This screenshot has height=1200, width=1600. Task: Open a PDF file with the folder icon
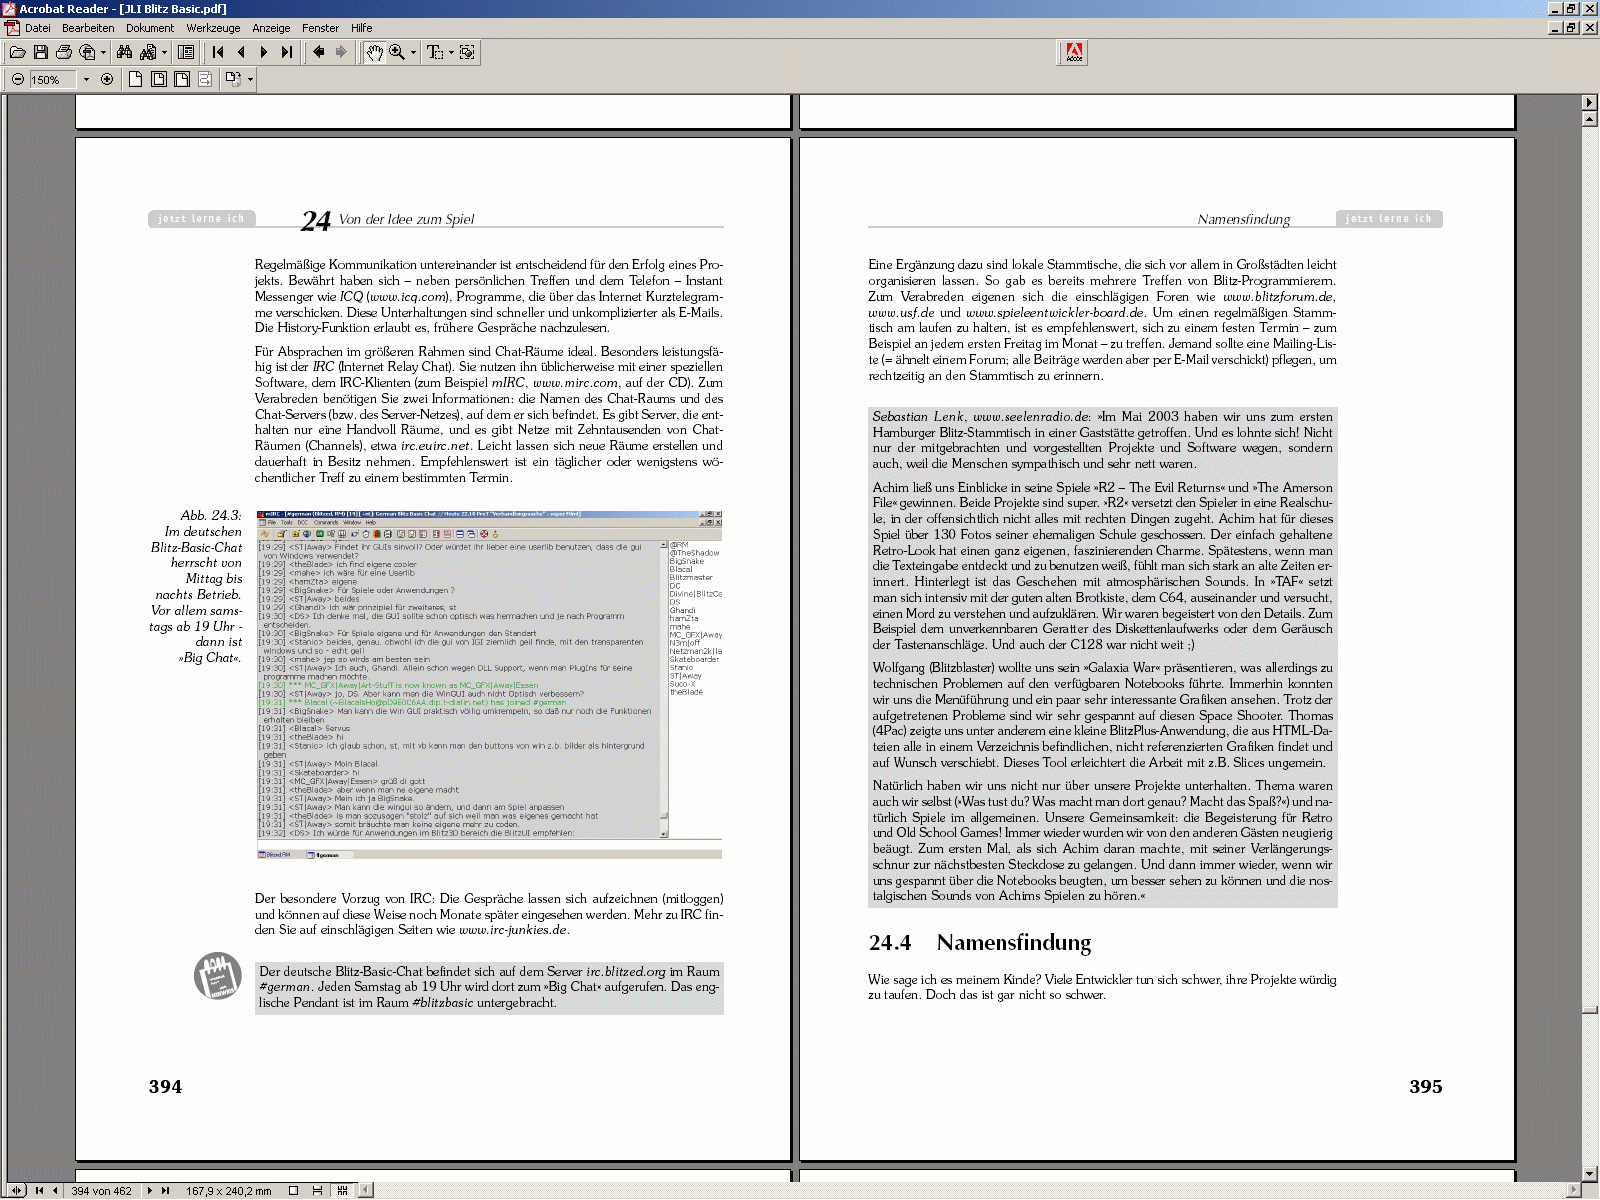click(17, 52)
